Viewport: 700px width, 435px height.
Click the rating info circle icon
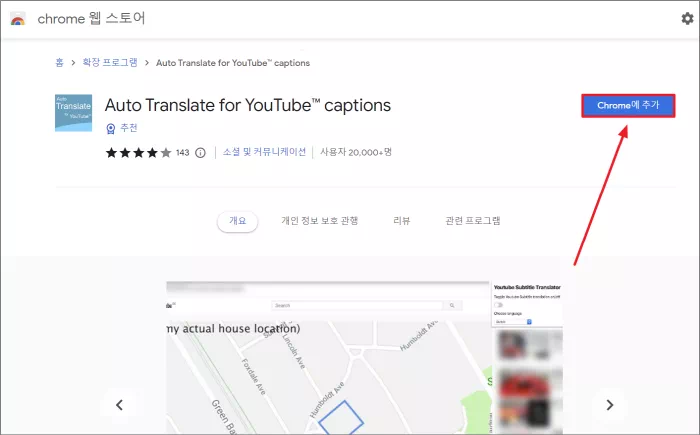tap(200, 153)
